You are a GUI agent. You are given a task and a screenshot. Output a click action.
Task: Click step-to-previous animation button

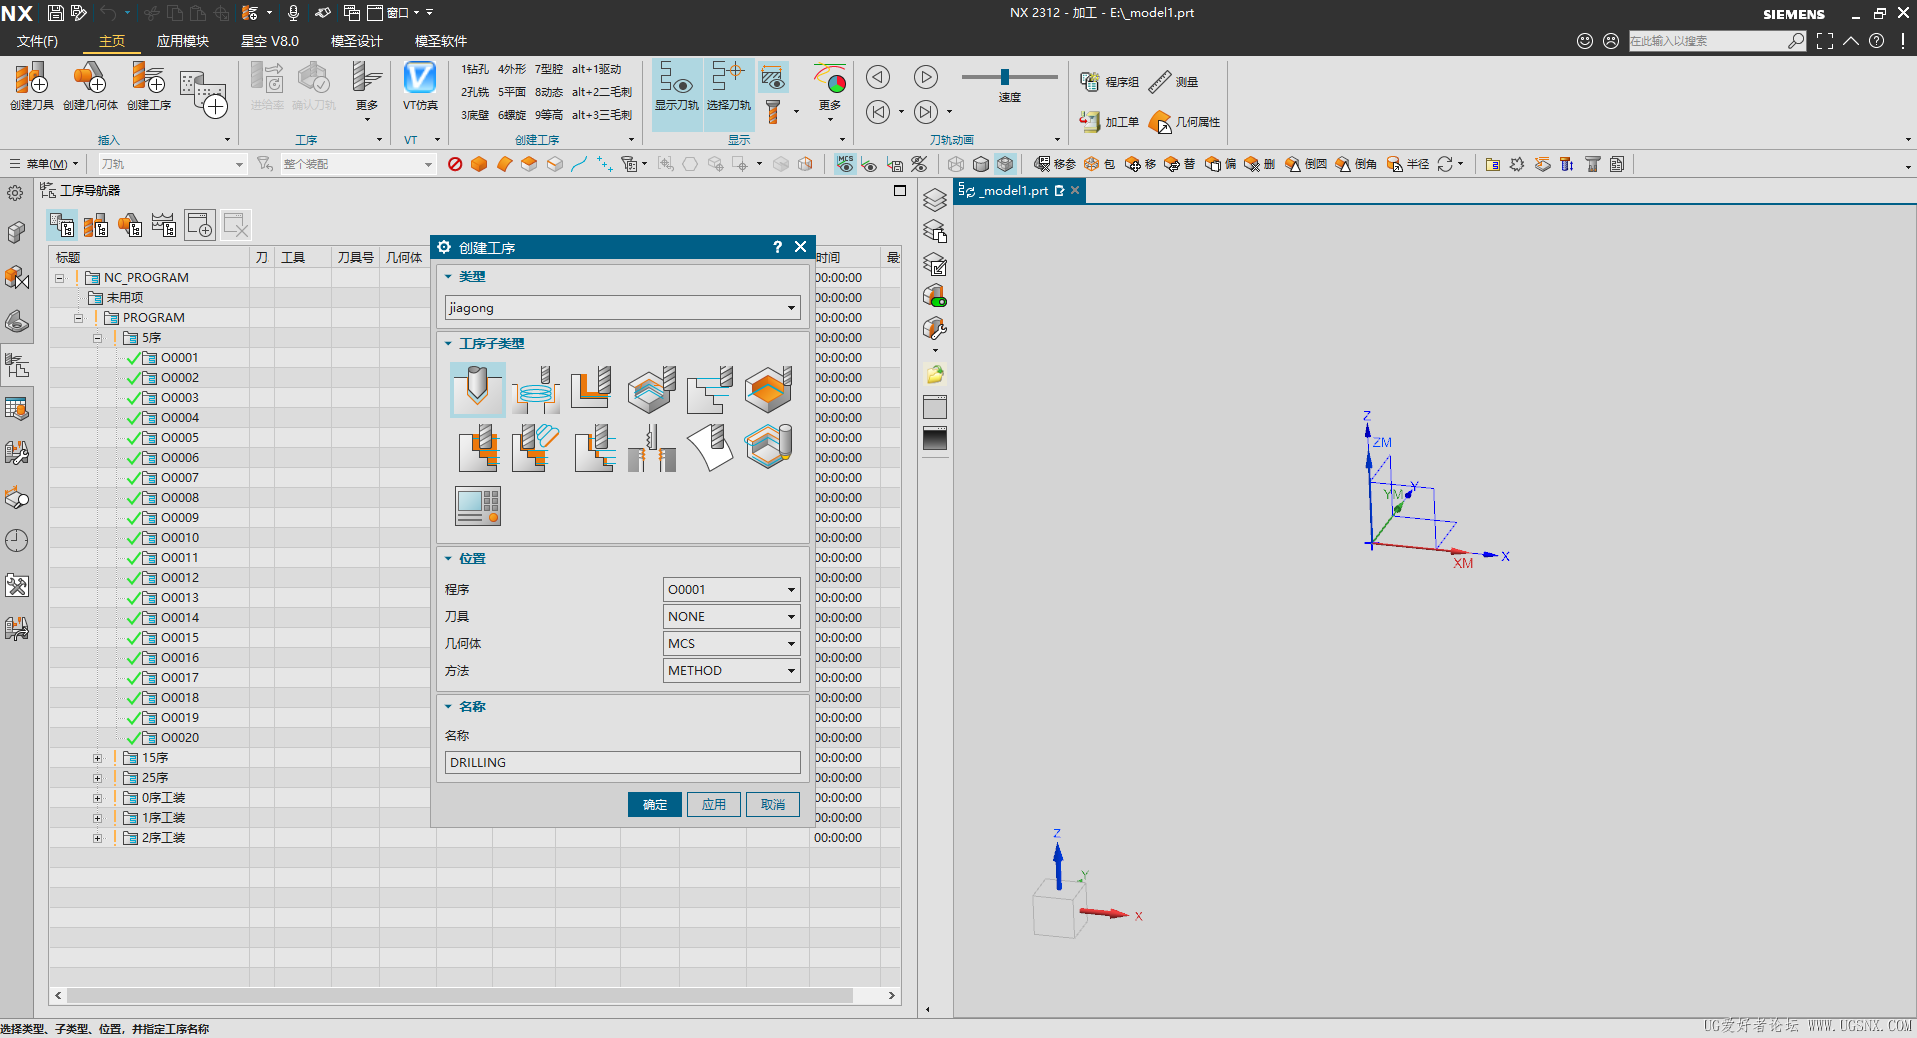tap(878, 112)
